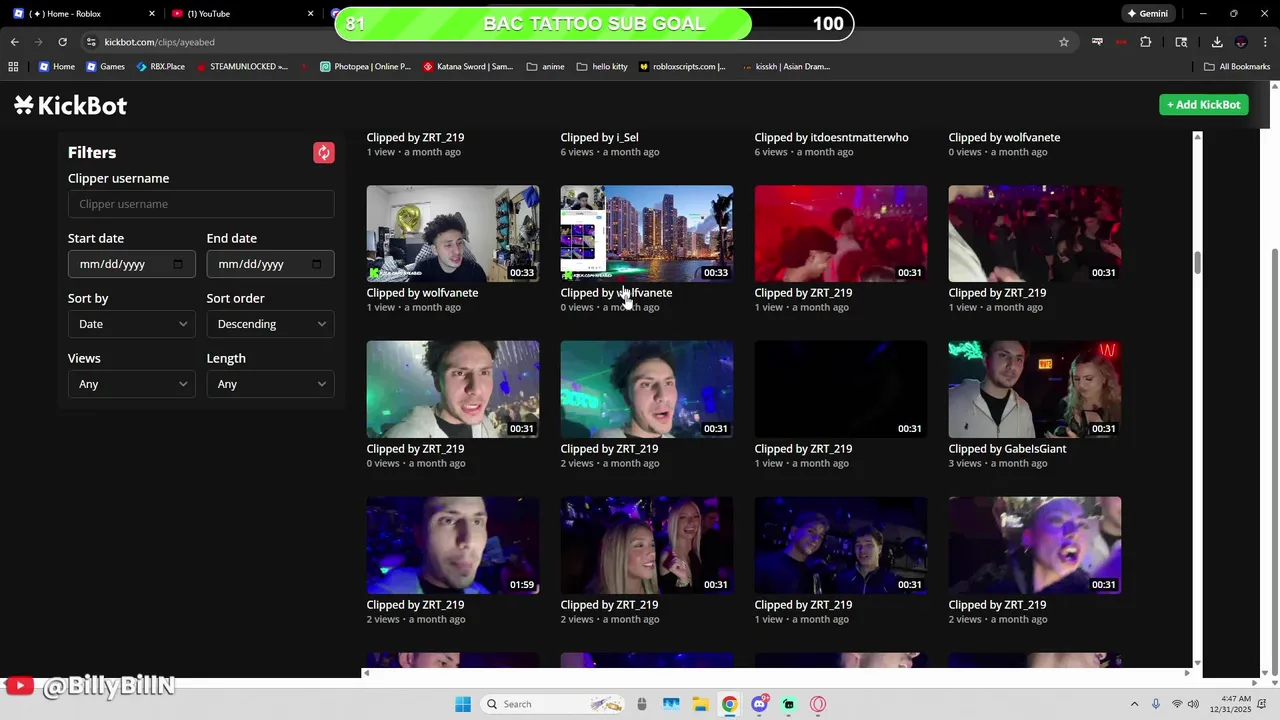
Task: Open the Chrome downloads icon
Action: coord(1217,42)
